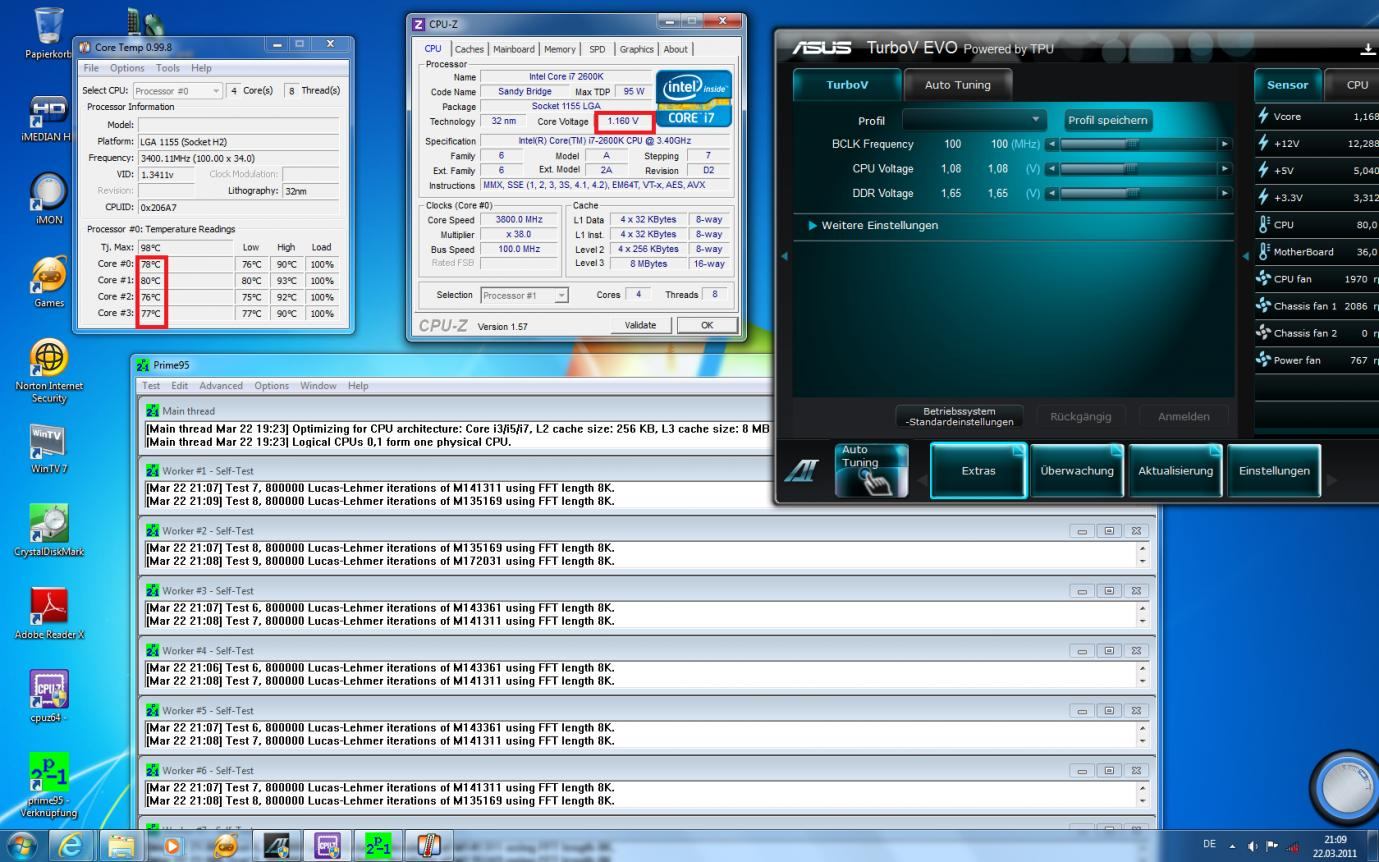
Task: Open the Options menu in Prime95
Action: [x=271, y=386]
